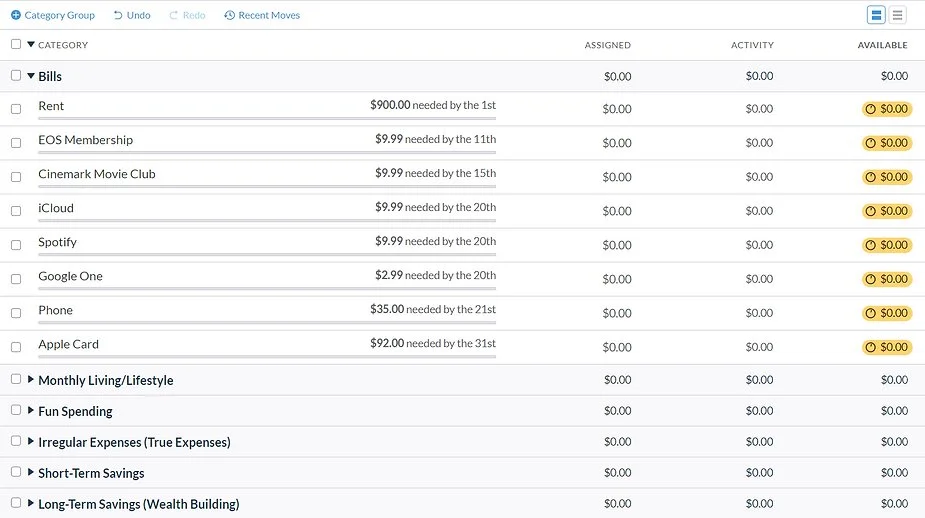The height and width of the screenshot is (518, 925).
Task: Click the Phone goal progress bar
Action: [267, 322]
